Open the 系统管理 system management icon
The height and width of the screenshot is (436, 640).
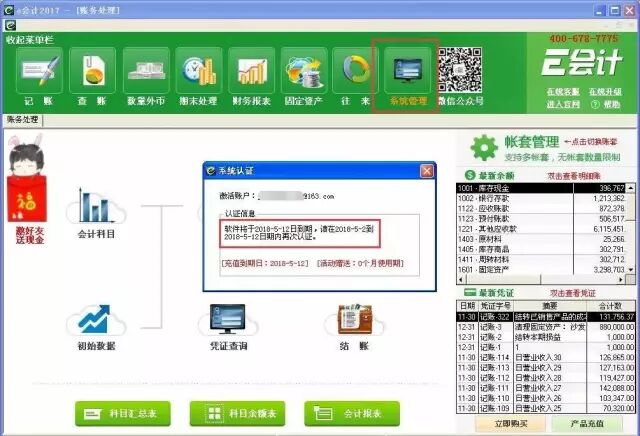click(408, 71)
